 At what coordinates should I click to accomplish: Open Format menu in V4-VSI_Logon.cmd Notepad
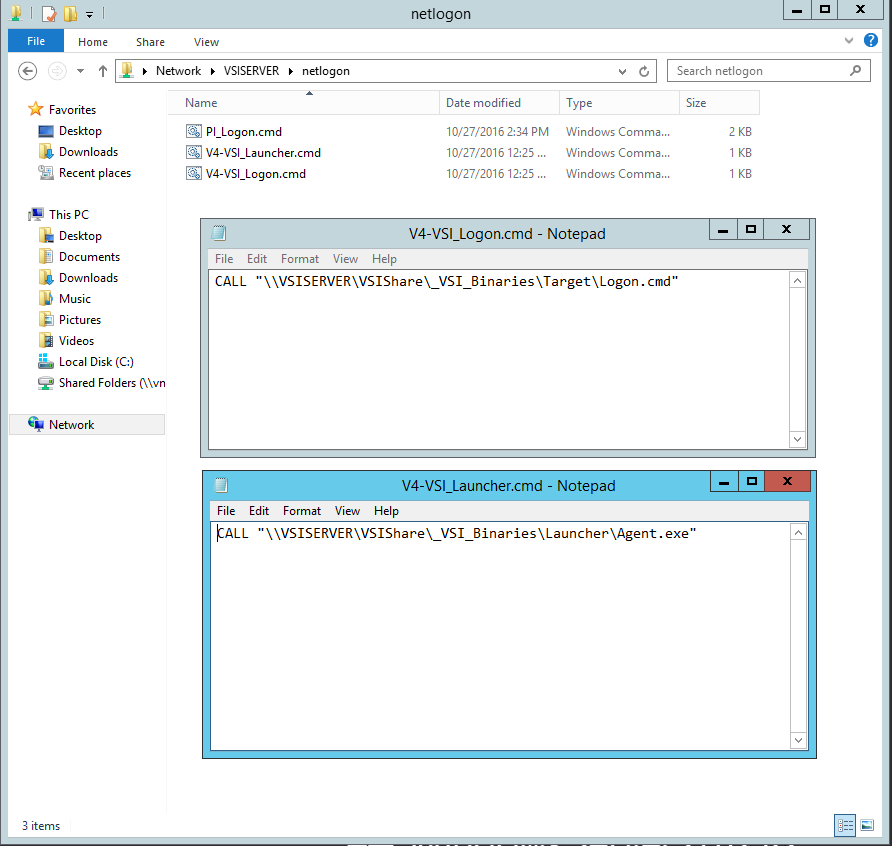[300, 259]
